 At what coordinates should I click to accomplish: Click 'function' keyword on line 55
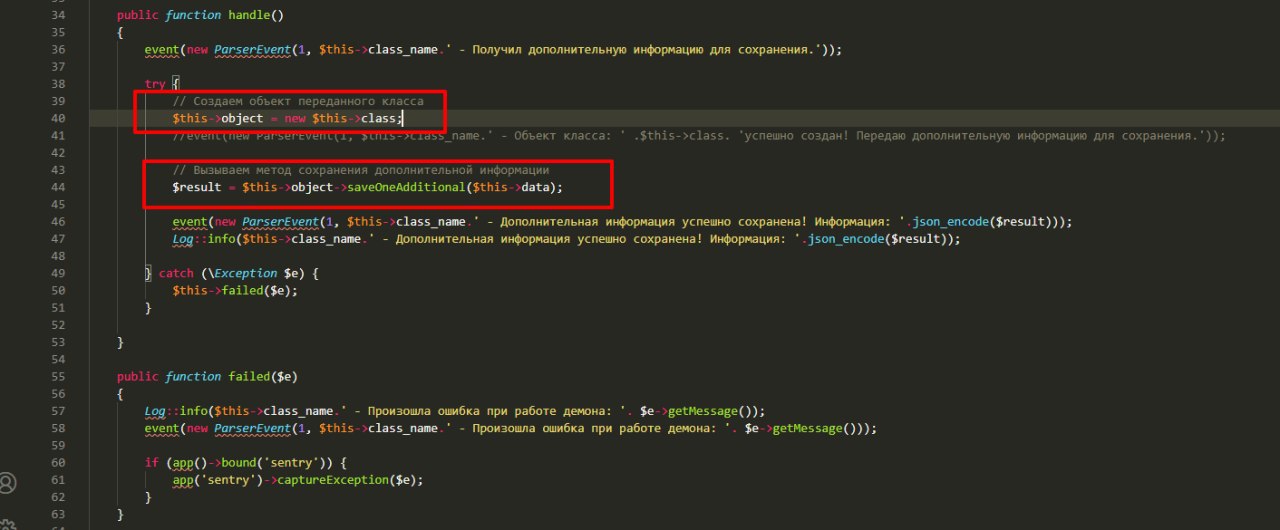pos(193,376)
